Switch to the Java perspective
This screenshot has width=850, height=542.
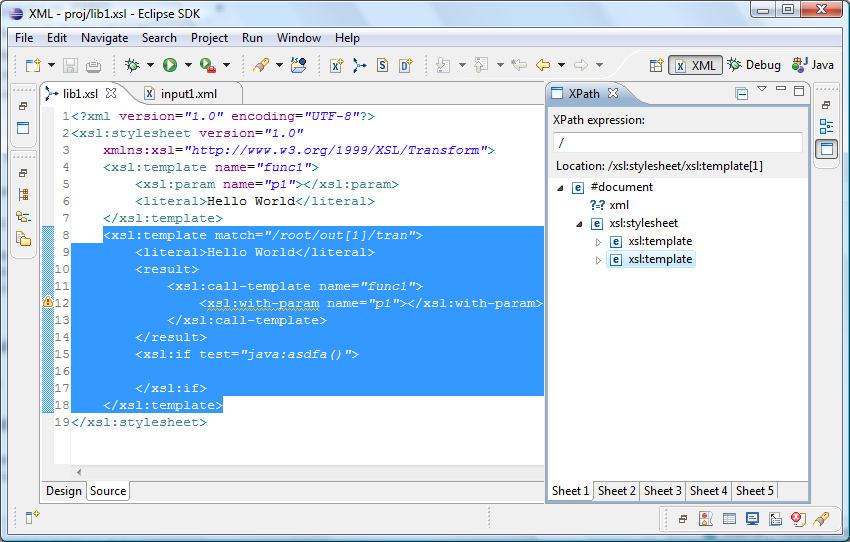812,65
